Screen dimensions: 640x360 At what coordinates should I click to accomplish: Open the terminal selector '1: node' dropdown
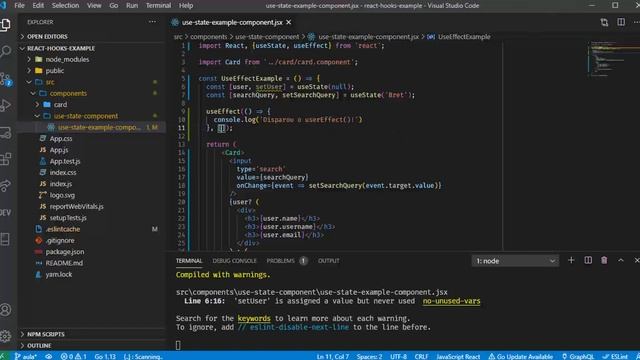click(515, 260)
